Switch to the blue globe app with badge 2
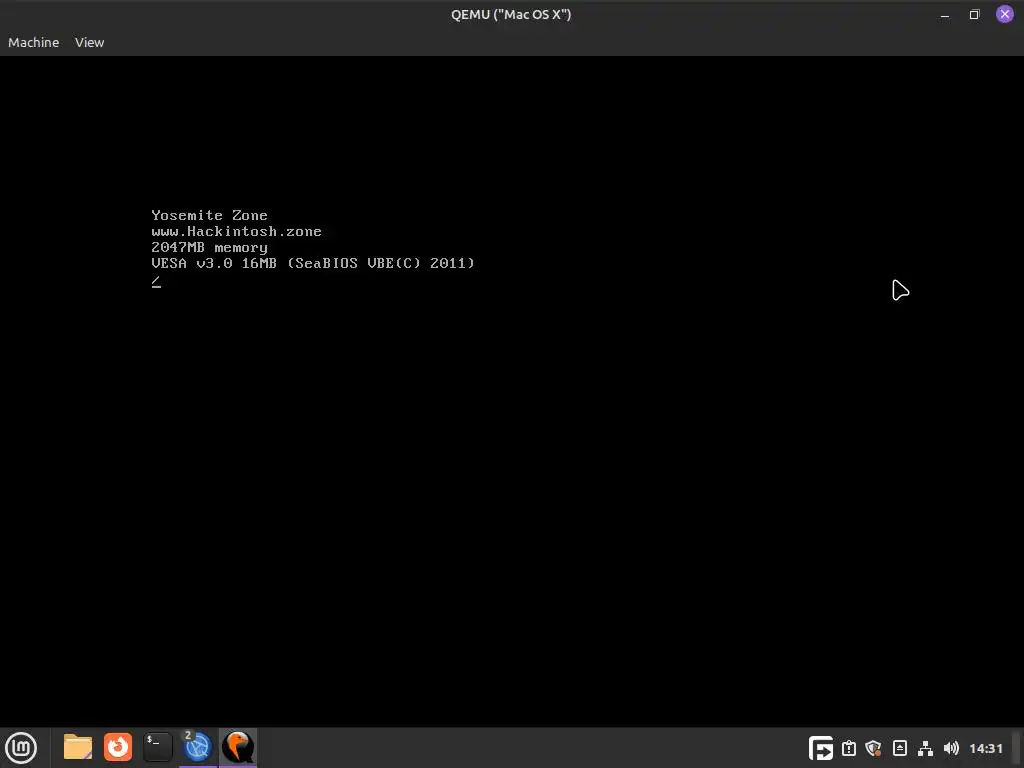 click(x=197, y=747)
